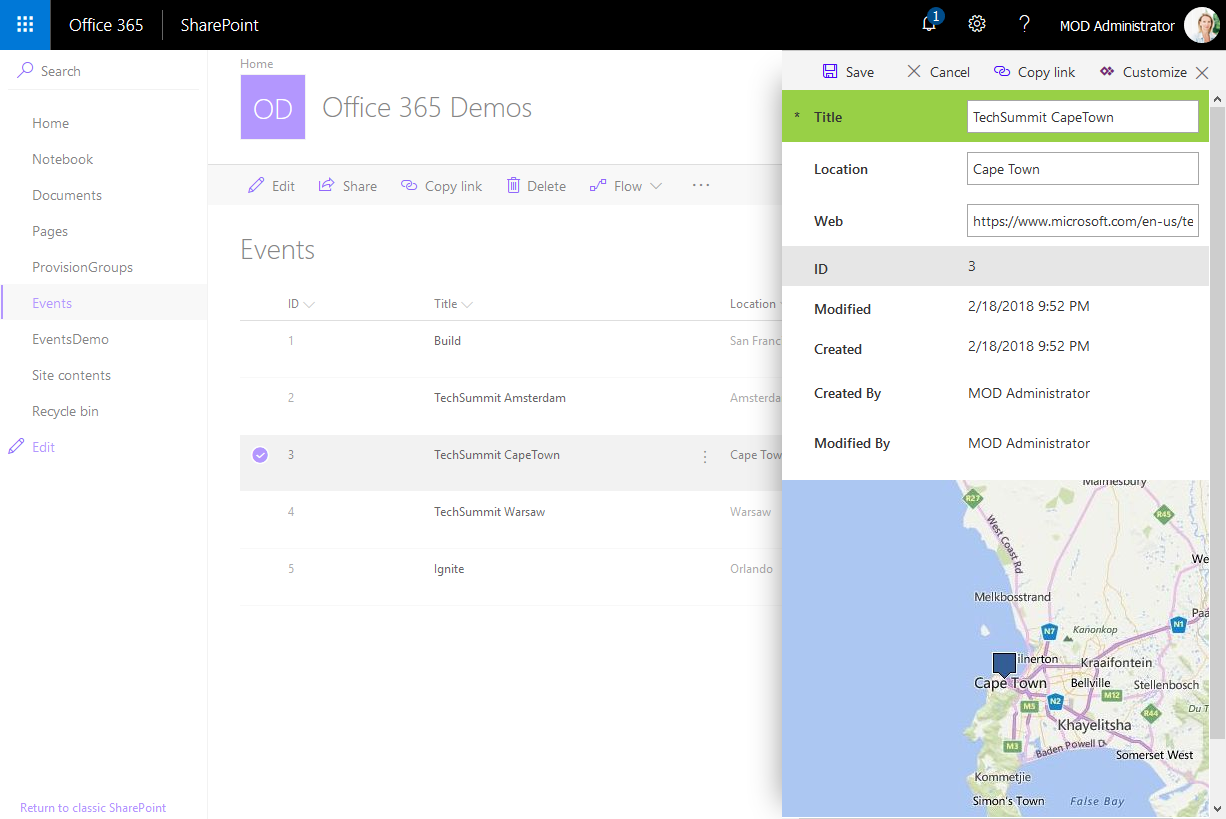The height and width of the screenshot is (819, 1226).
Task: Click the Delete trash icon in toolbar
Action: [514, 186]
